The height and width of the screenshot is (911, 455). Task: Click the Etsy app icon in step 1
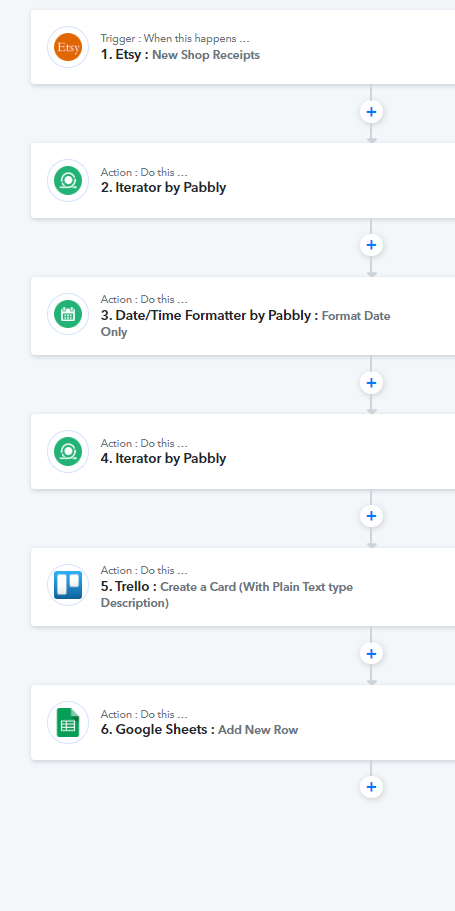(68, 47)
